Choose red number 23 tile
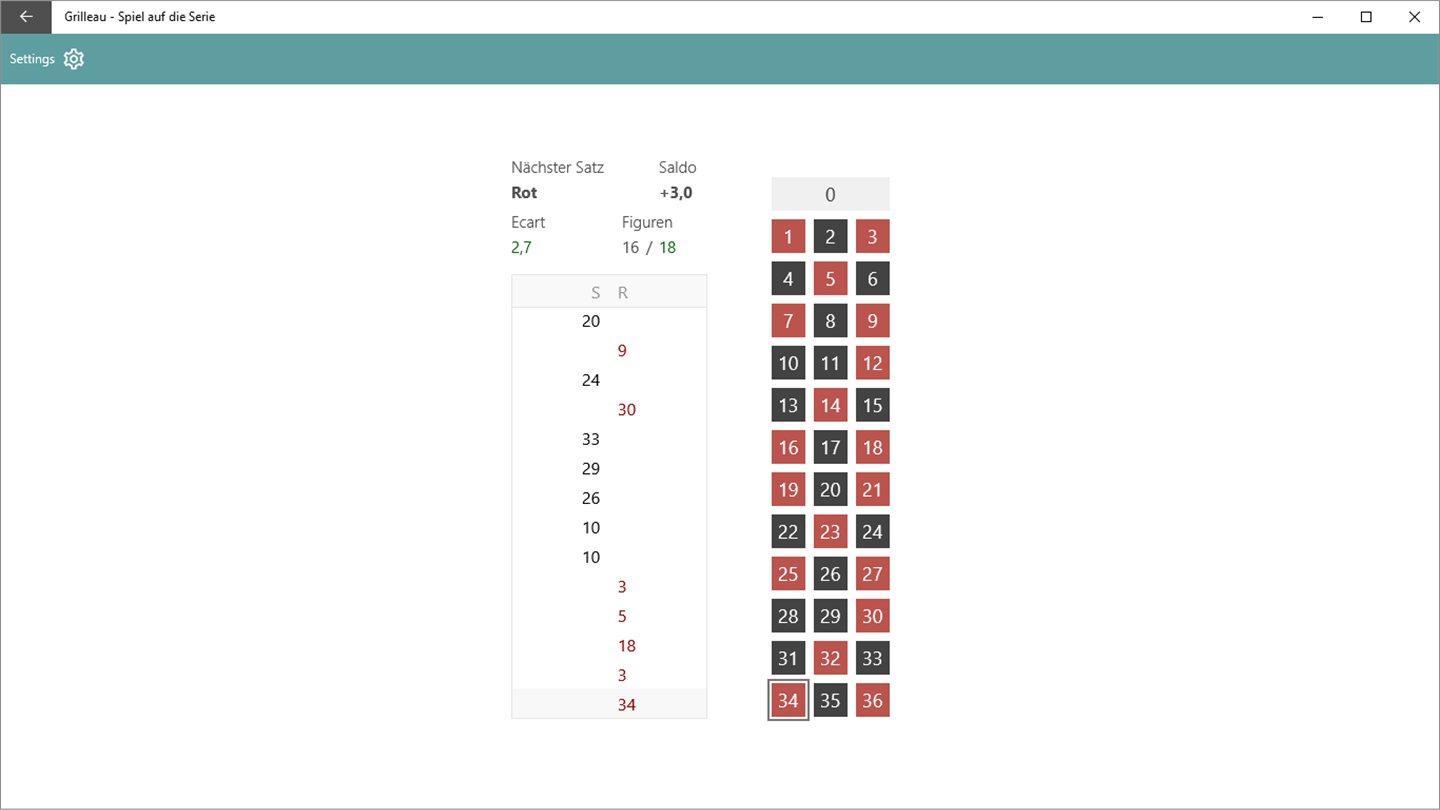 click(x=830, y=532)
